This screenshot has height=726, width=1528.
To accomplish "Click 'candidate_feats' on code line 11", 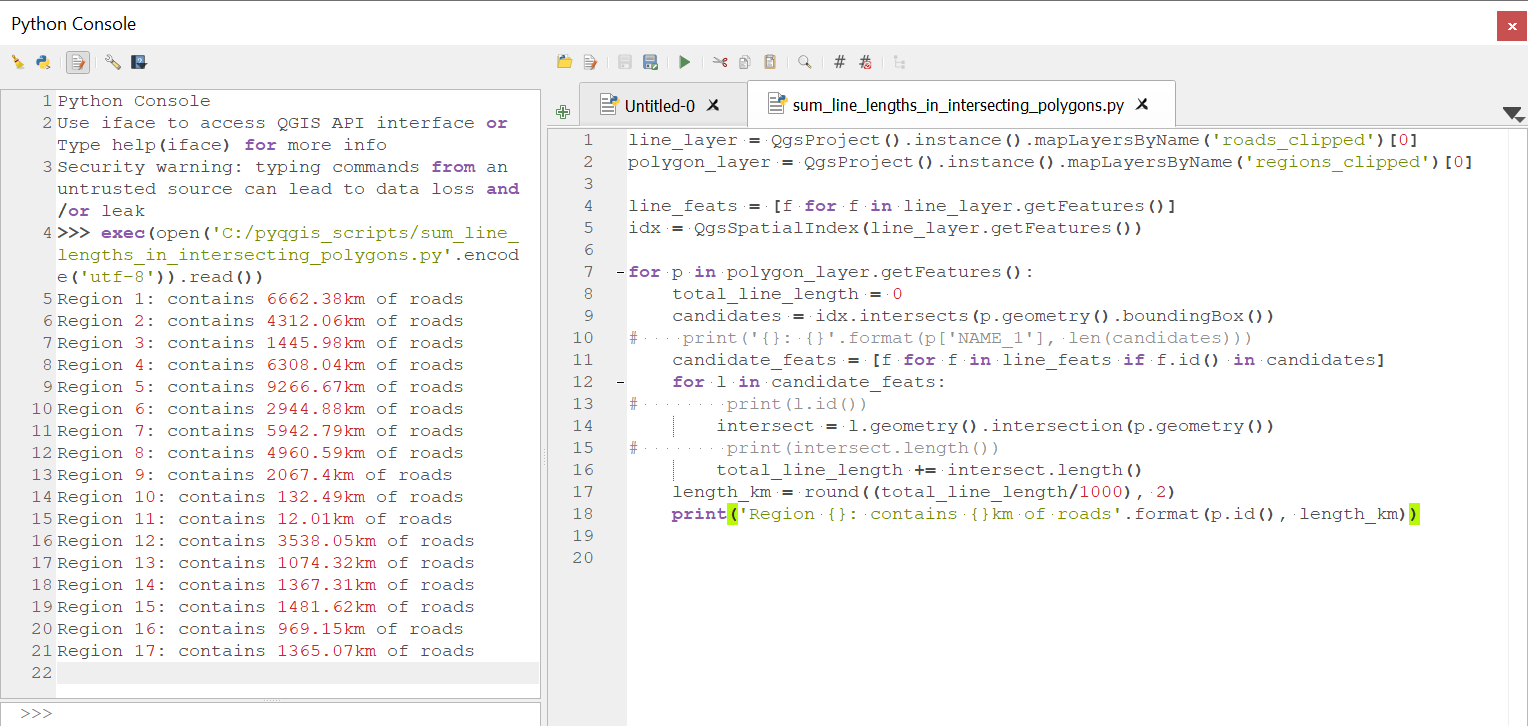I will click(x=754, y=360).
